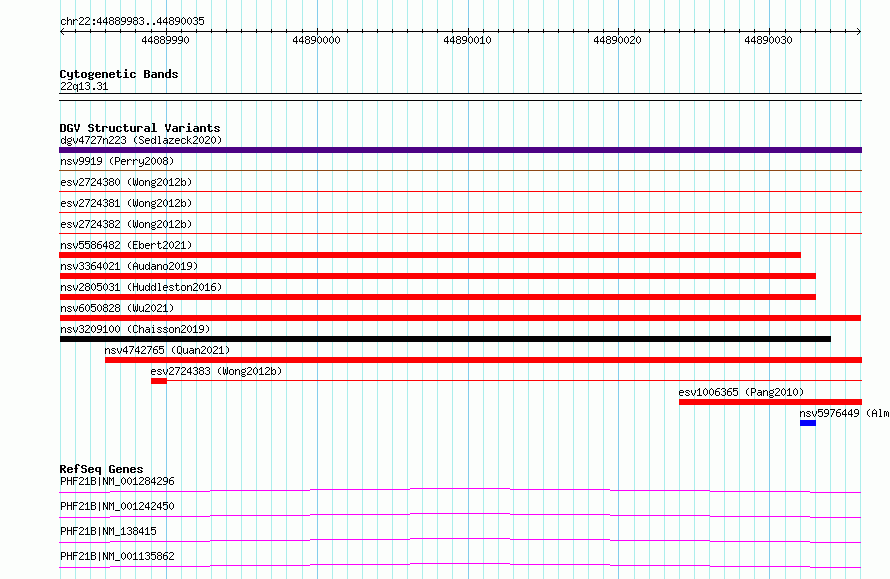Select the purple dgv4727n223 variant bar
Image resolution: width=890 pixels, height=579 pixels.
point(460,150)
